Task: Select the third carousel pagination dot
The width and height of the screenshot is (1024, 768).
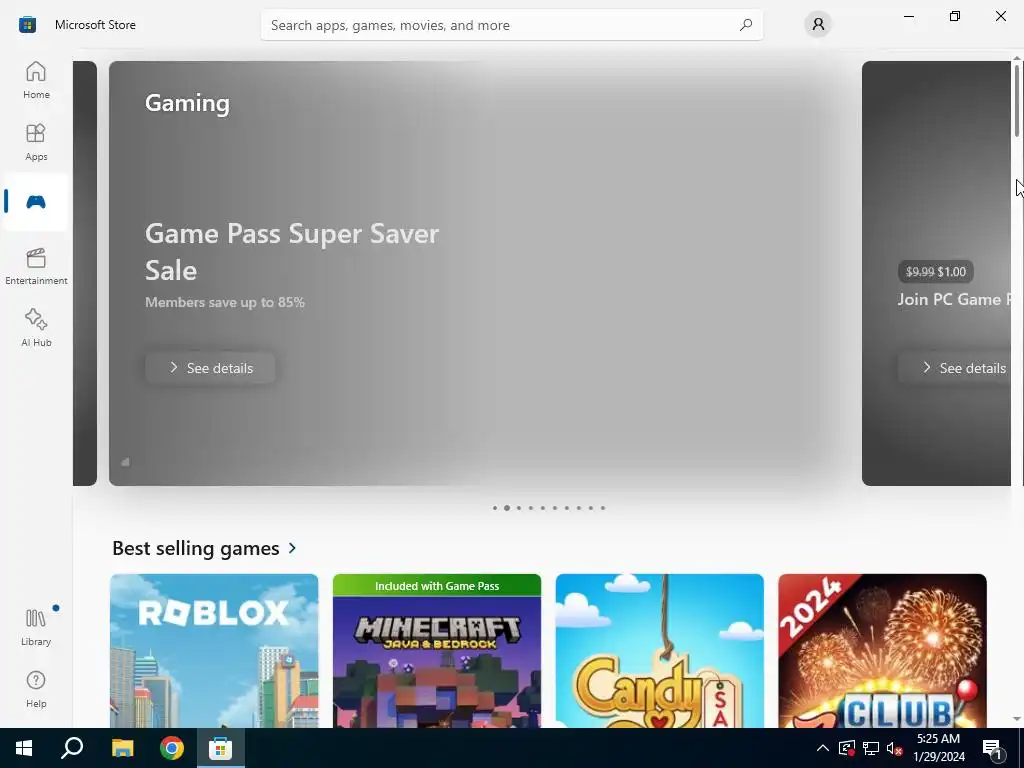Action: pyautogui.click(x=519, y=507)
